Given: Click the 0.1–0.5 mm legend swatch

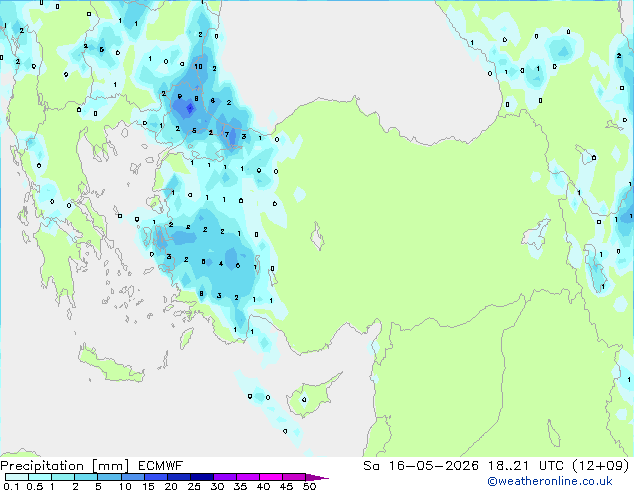Looking at the screenshot, I should point(17,477).
